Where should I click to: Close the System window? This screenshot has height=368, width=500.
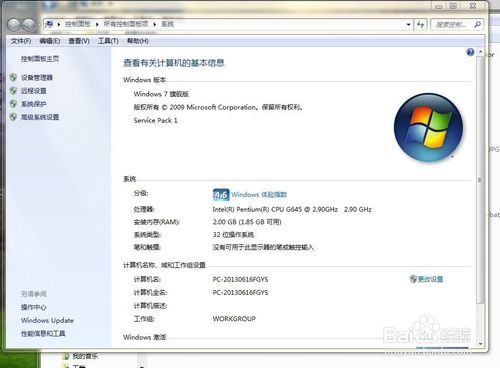pyautogui.click(x=473, y=6)
